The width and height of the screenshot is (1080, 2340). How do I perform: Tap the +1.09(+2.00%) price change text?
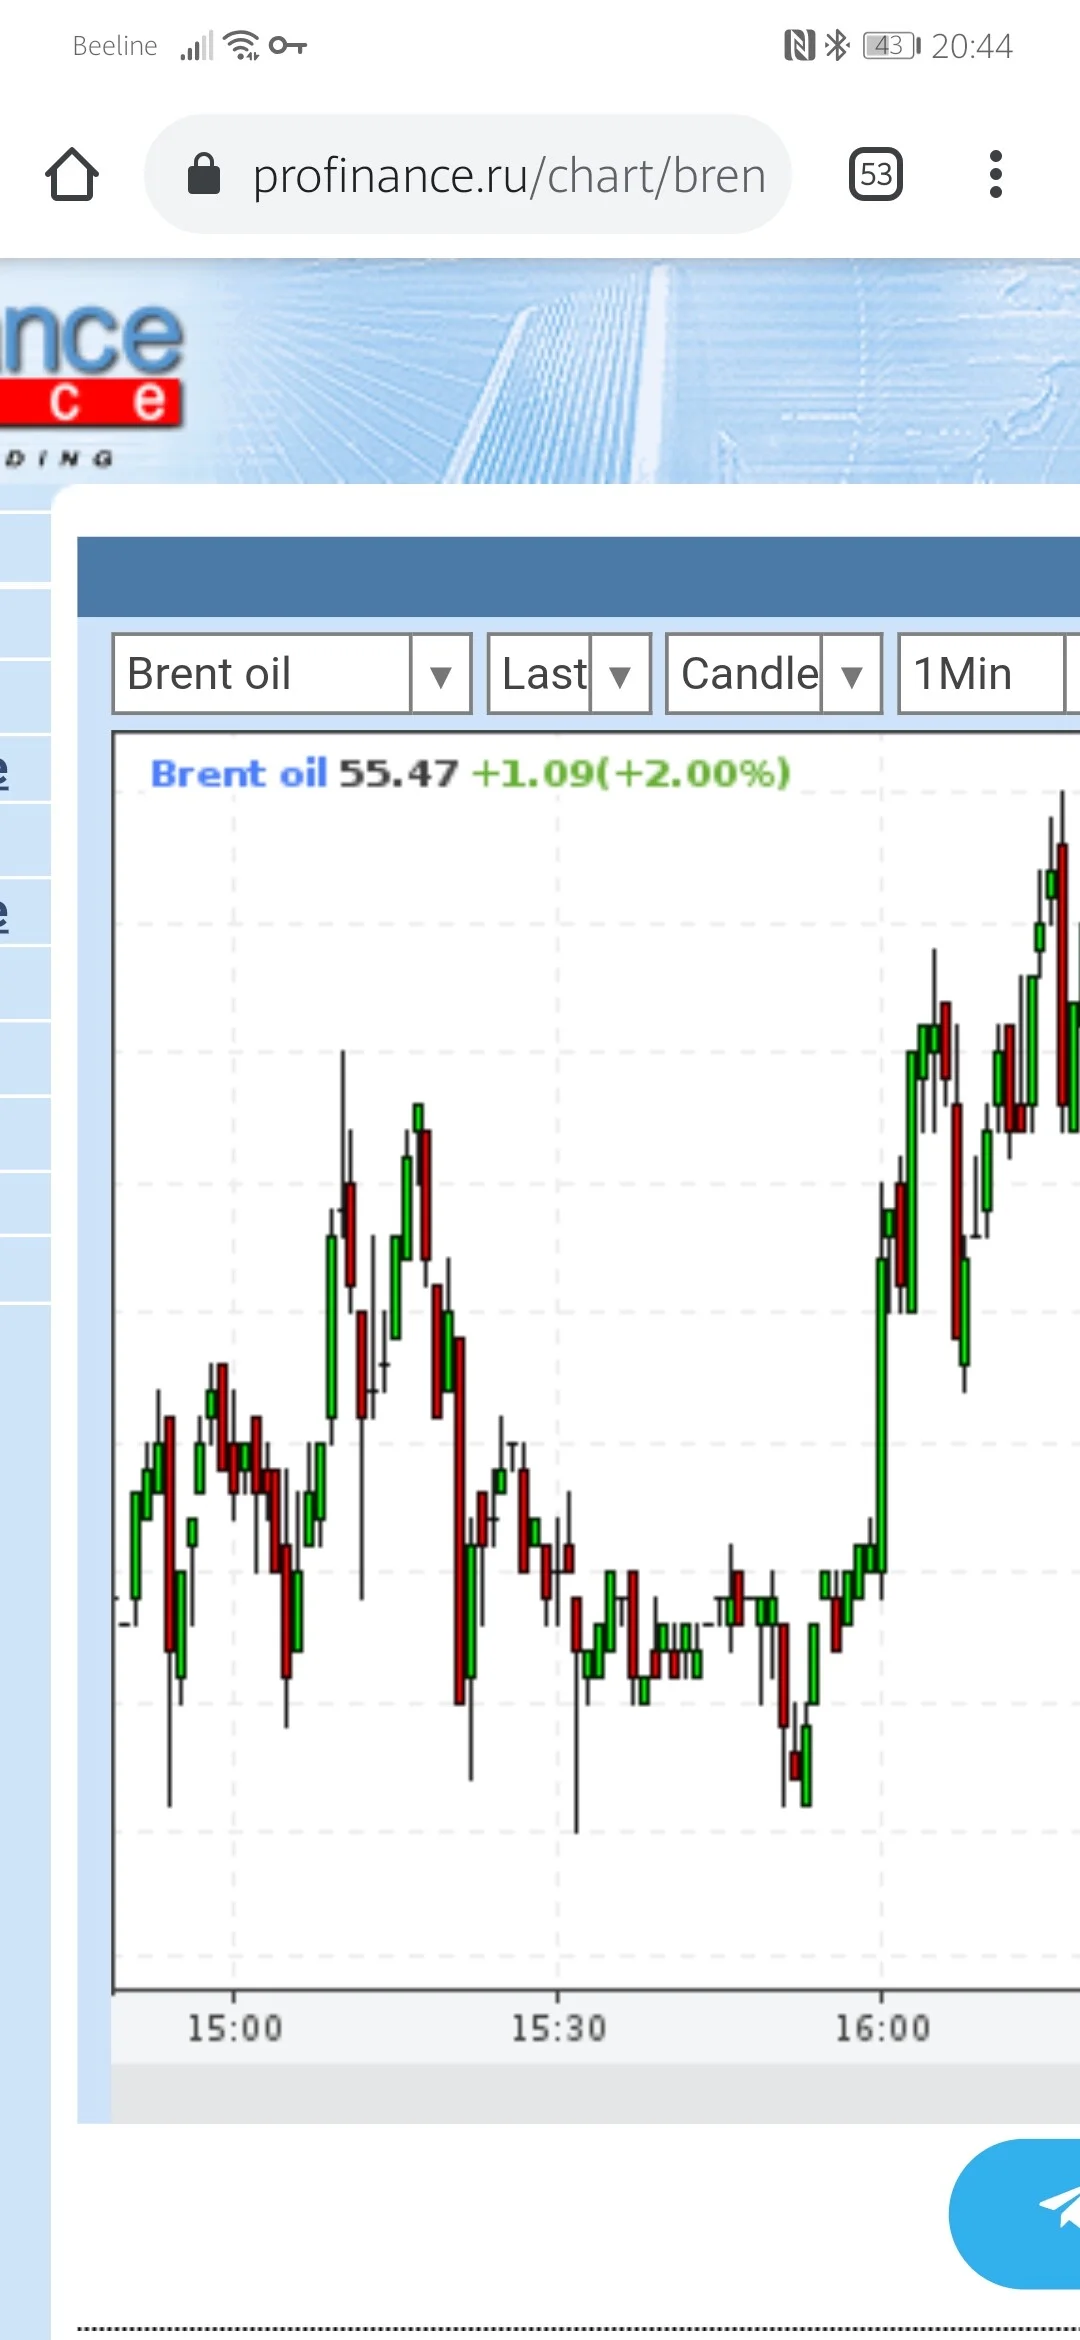[631, 773]
